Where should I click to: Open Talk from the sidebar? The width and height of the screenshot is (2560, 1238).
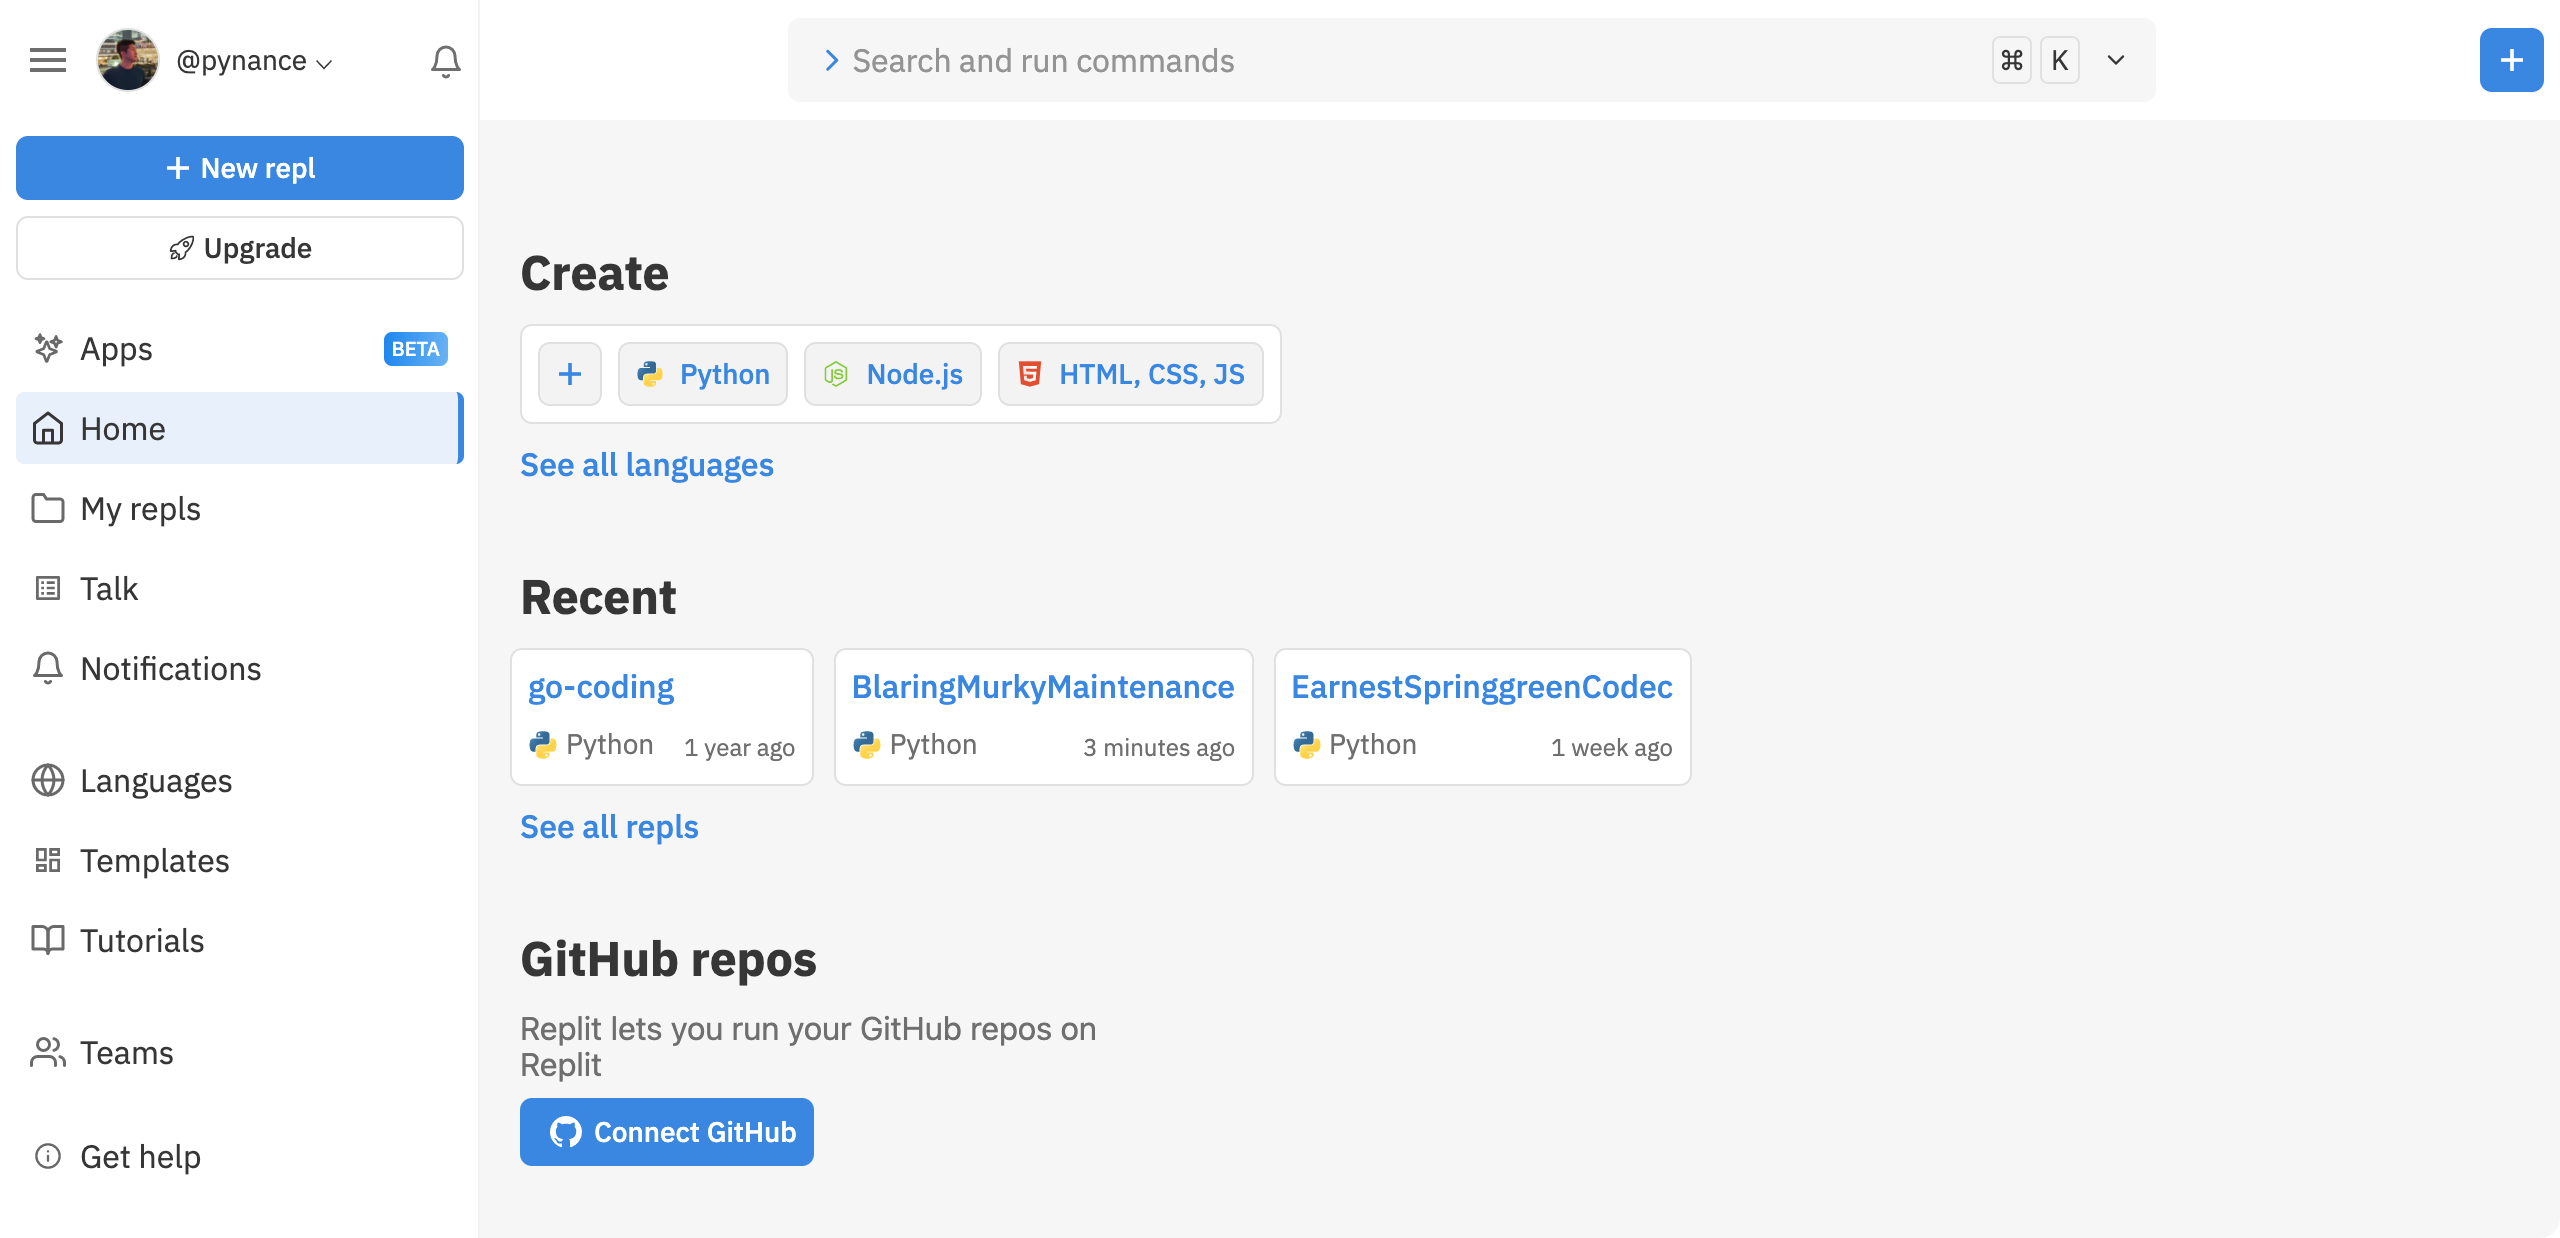pos(108,589)
